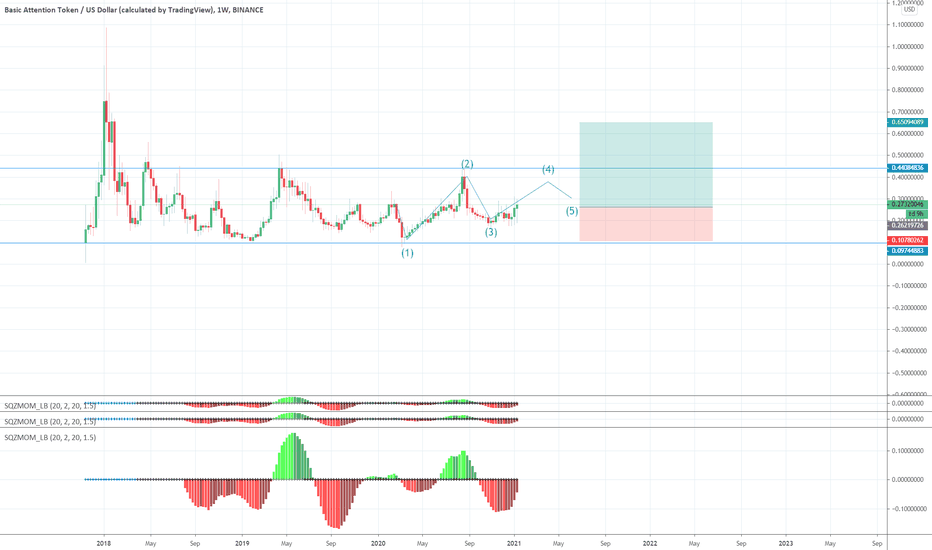This screenshot has height=550, width=932.
Task: Click the Basic Attention Token / US Dollar chart title
Action: click(134, 10)
